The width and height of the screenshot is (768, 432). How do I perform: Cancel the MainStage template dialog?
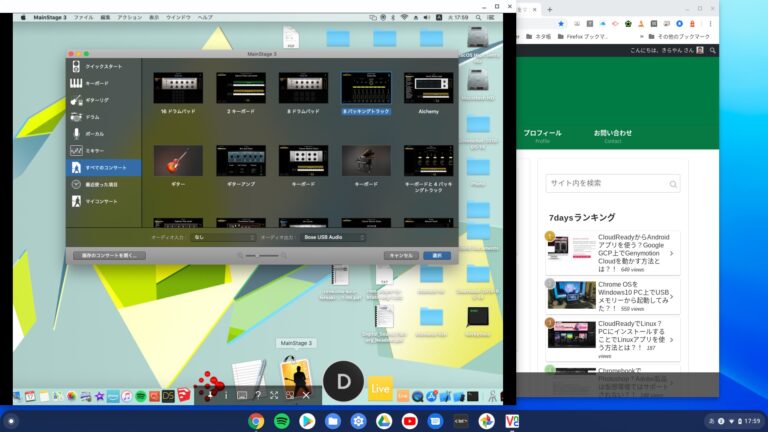point(401,256)
